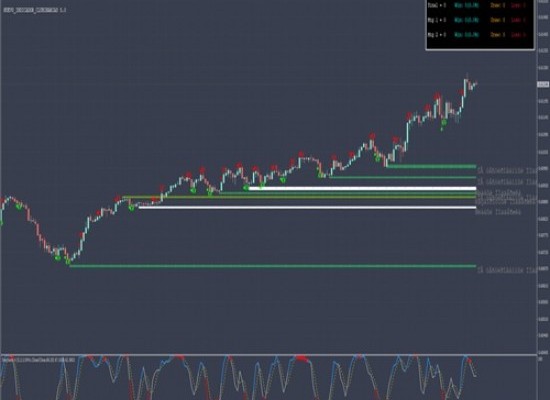
Task: Select the upper white horizontal level line
Action: [x=362, y=188]
